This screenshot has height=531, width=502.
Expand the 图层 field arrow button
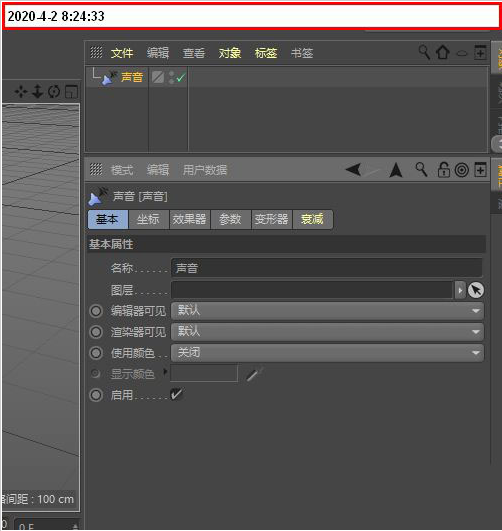coord(460,290)
